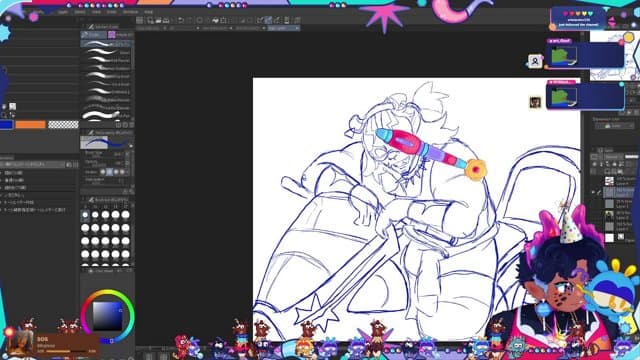640x360 pixels.
Task: Open the Filter menu
Action: click(x=111, y=12)
